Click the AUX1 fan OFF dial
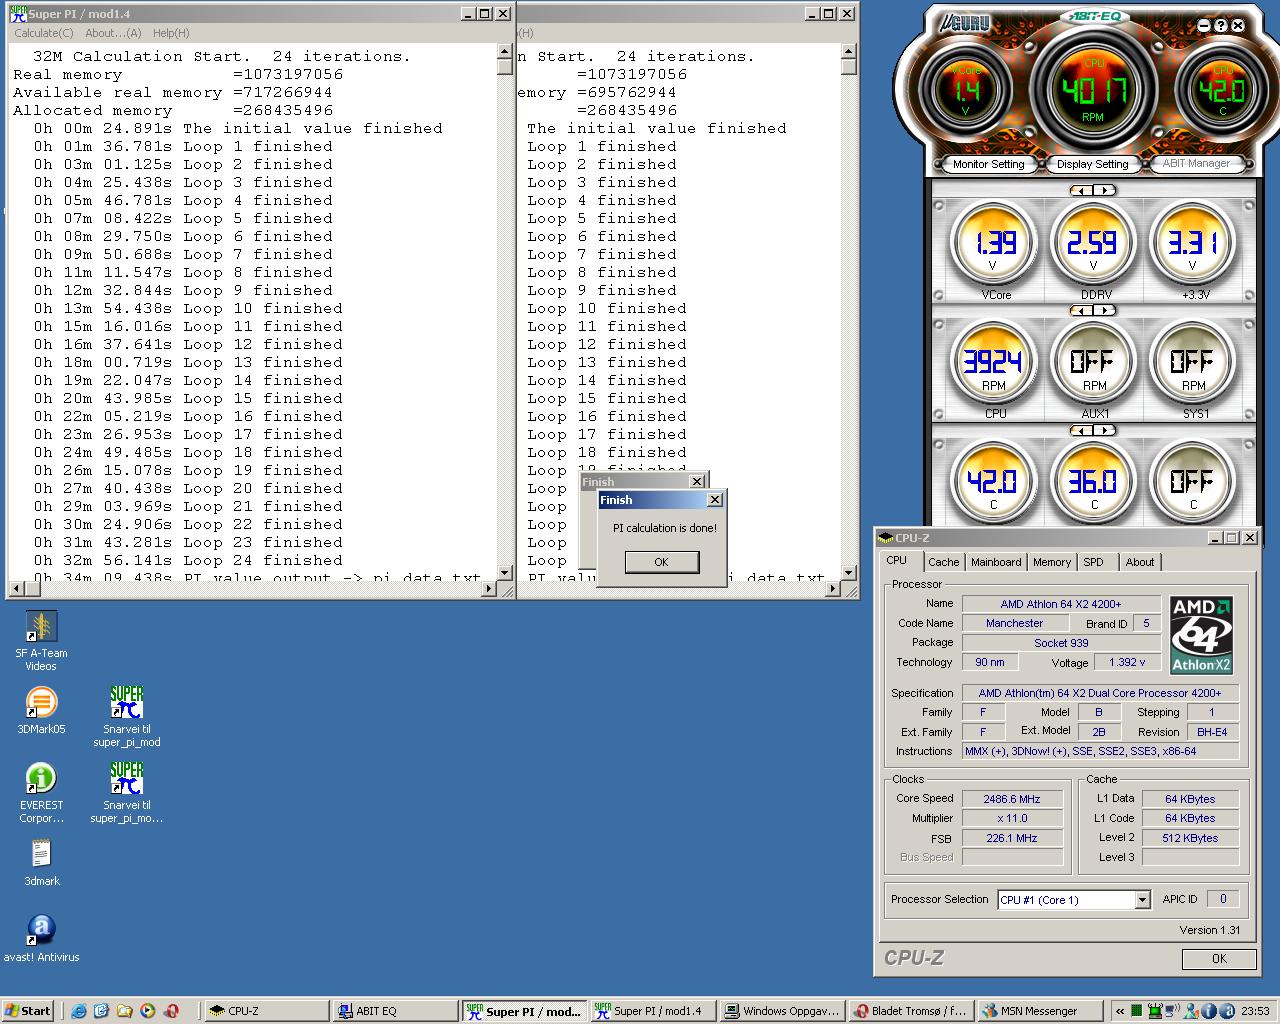 (1093, 363)
